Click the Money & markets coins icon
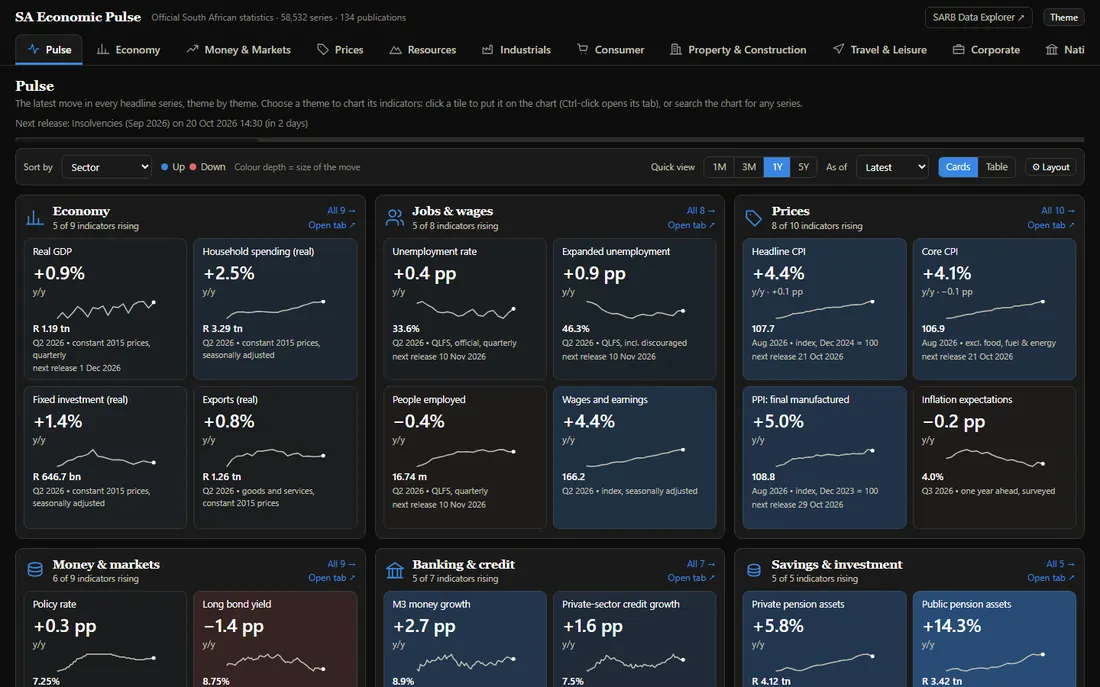Image resolution: width=1100 pixels, height=687 pixels. (35, 570)
